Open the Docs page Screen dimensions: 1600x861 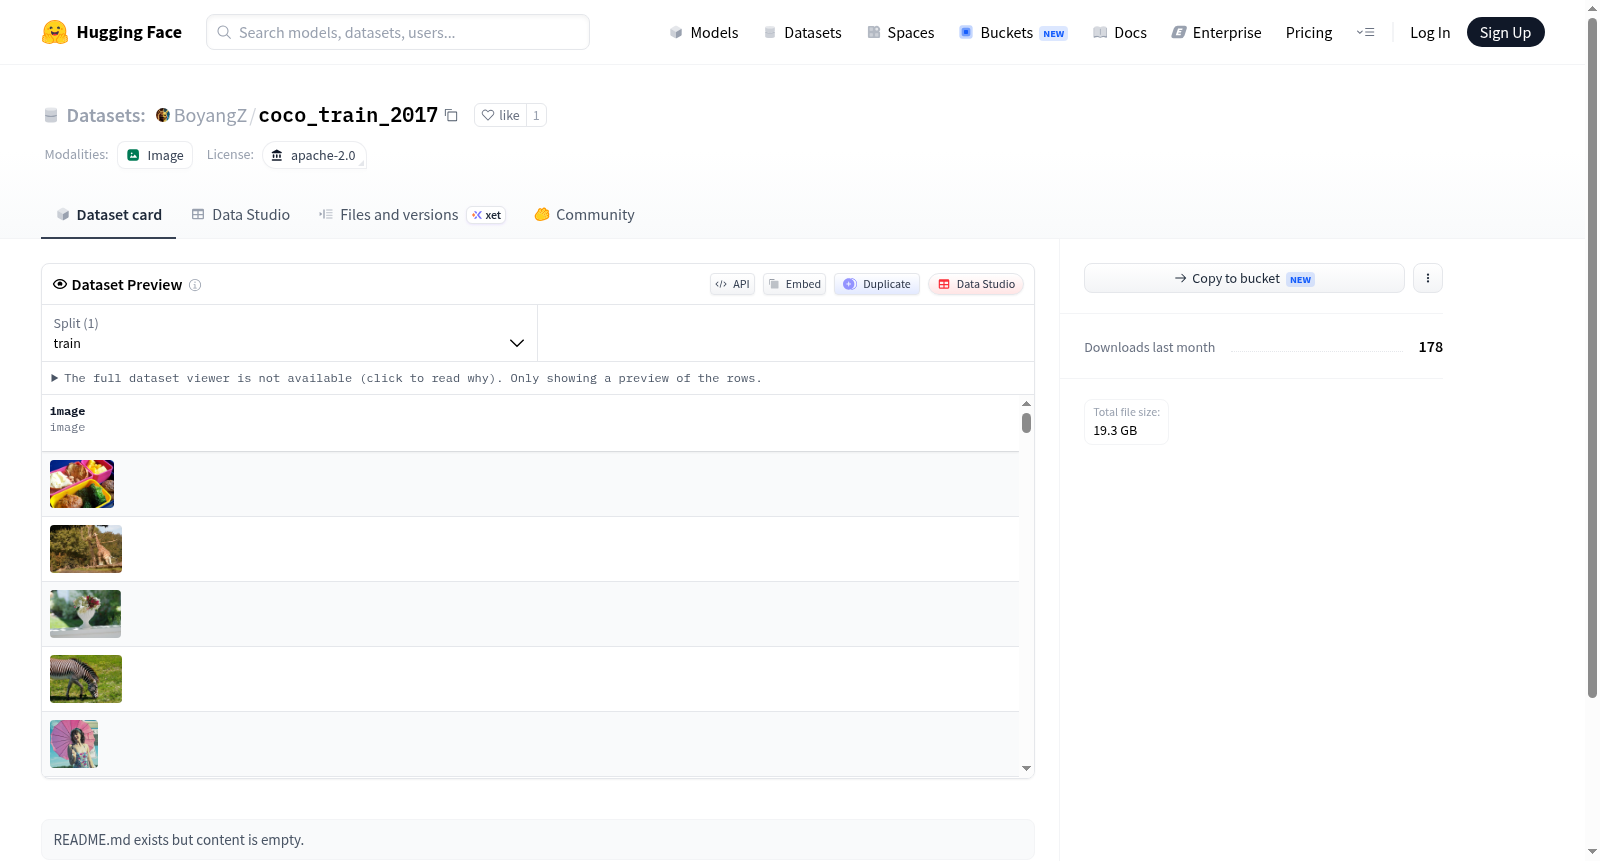[x=1120, y=32]
